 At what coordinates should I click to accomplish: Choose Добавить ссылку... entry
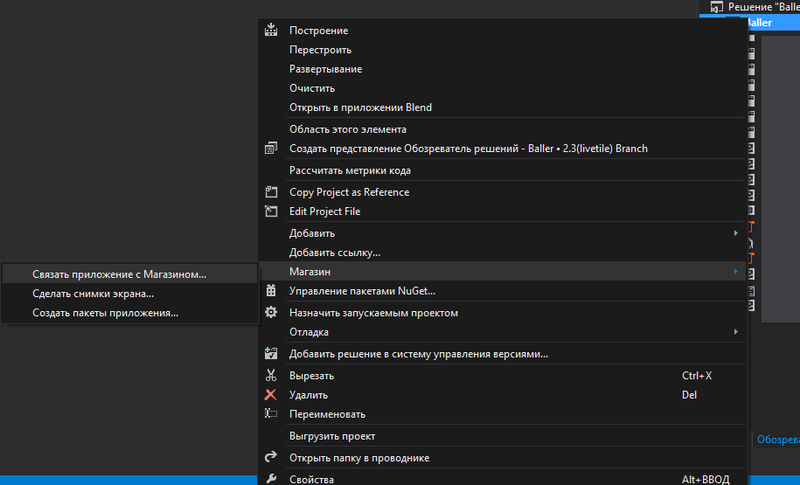(503, 252)
